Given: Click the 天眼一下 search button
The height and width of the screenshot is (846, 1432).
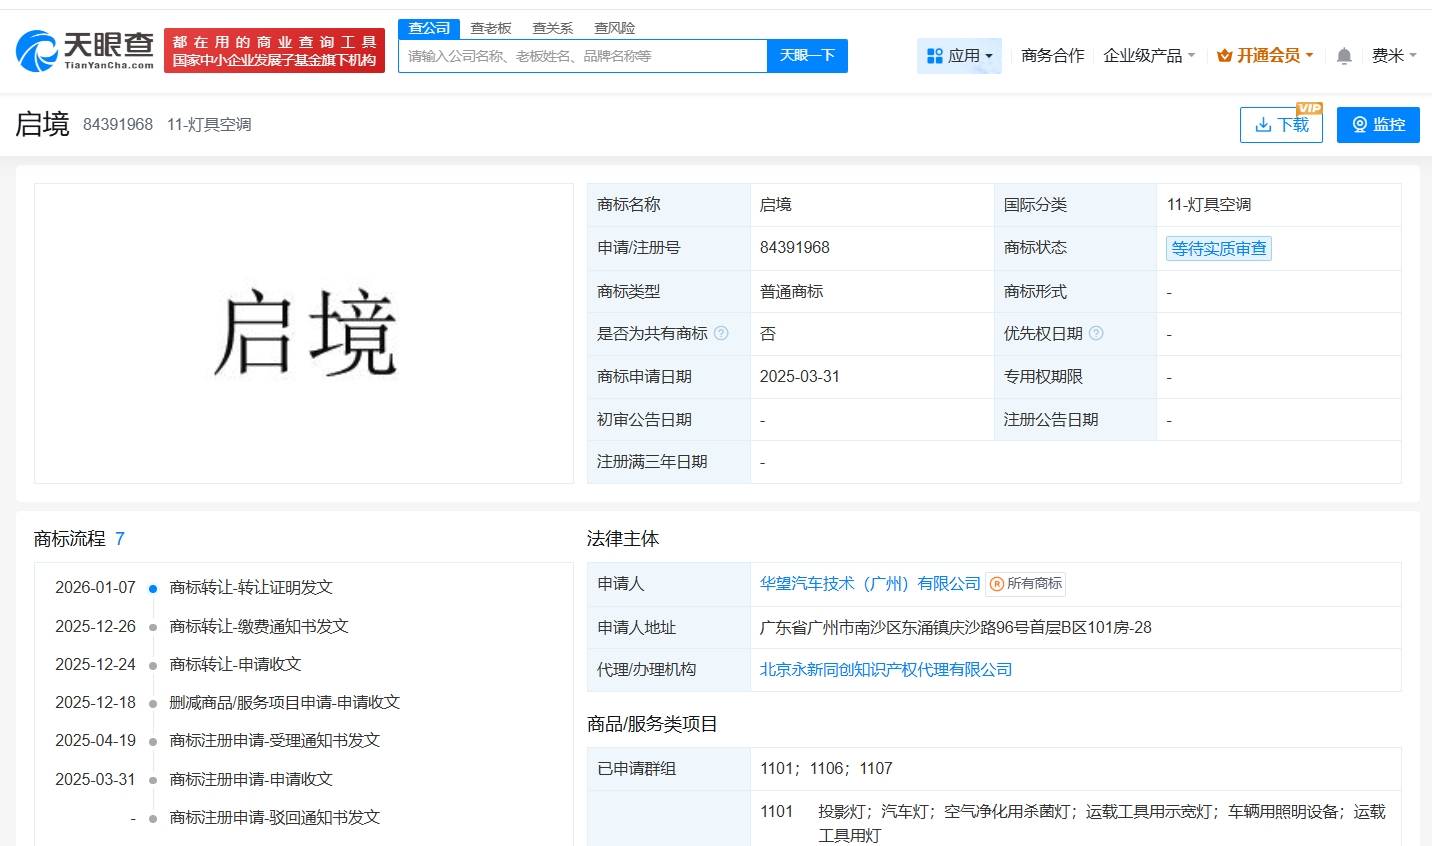Looking at the screenshot, I should (x=808, y=56).
